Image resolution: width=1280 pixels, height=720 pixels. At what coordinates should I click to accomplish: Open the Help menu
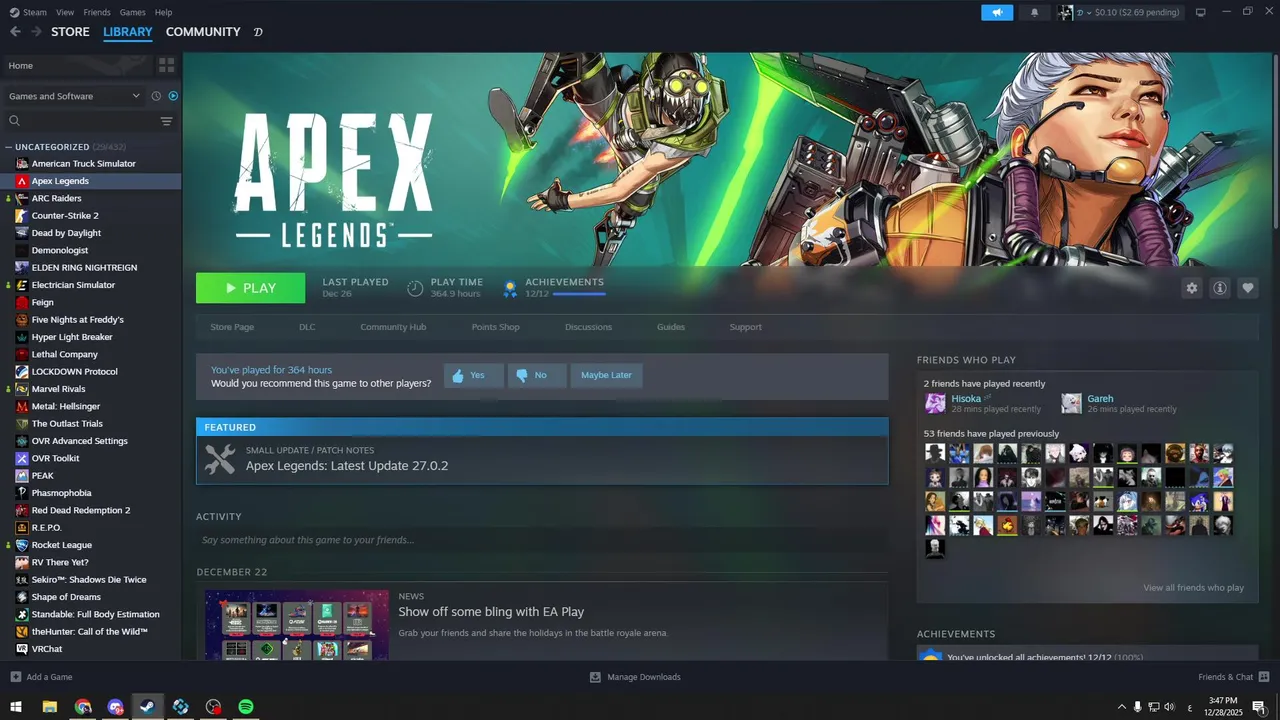click(x=163, y=12)
